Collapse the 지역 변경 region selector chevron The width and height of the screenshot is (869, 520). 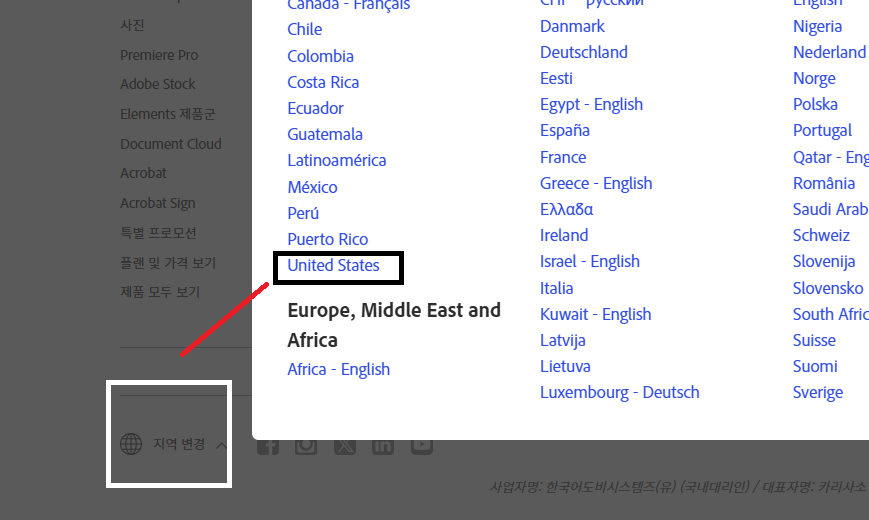pyautogui.click(x=221, y=445)
